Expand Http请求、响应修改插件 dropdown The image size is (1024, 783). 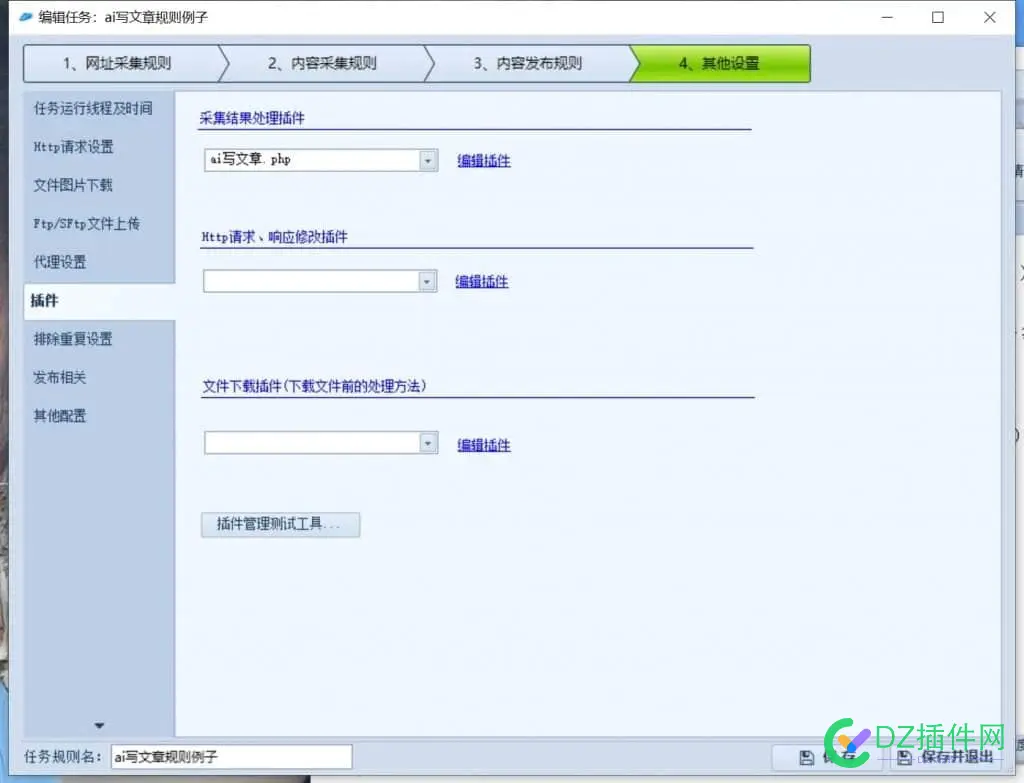427,281
